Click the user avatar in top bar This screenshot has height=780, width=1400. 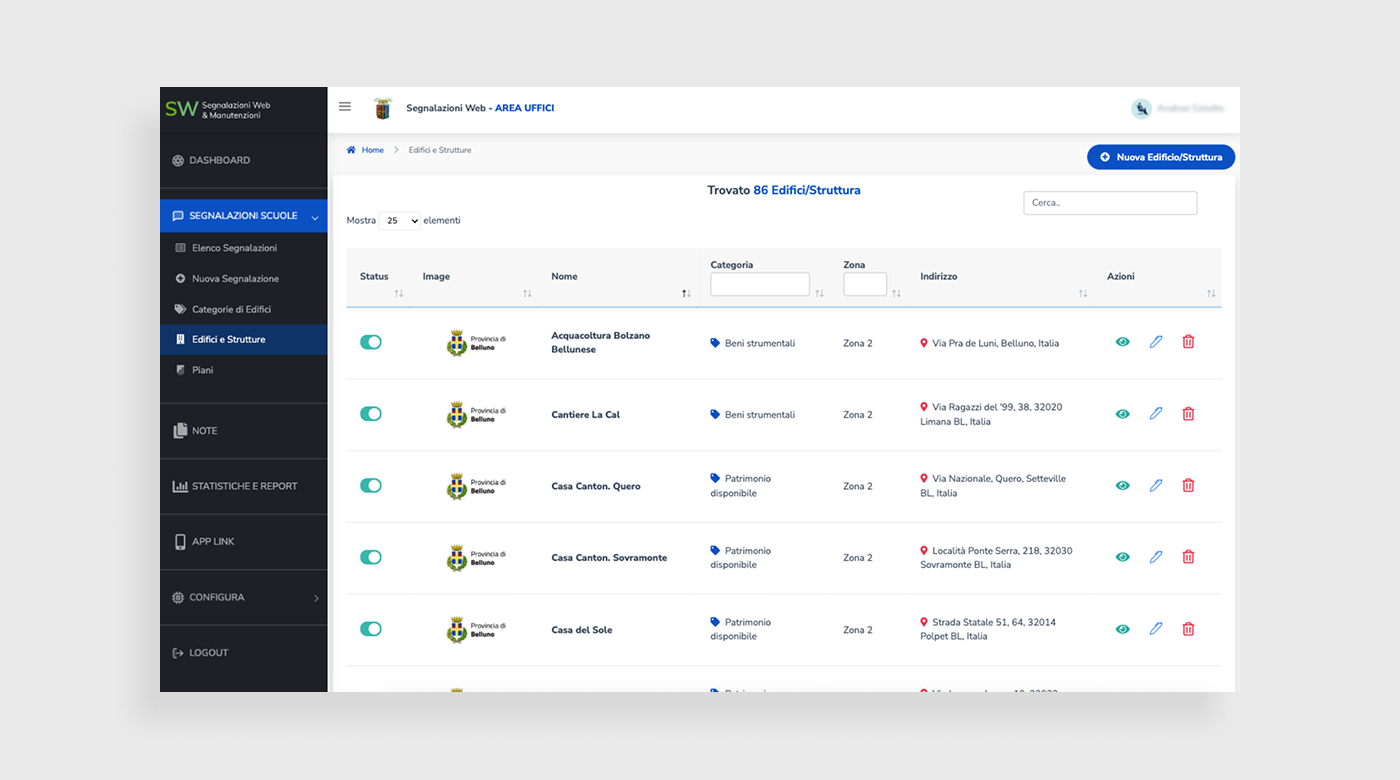pos(1141,109)
